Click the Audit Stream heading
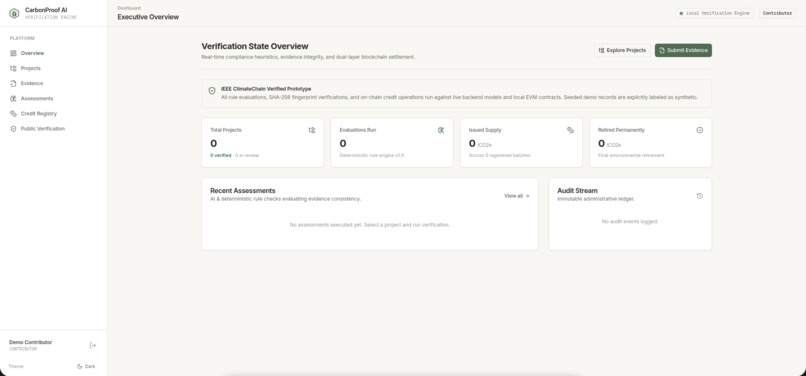806x376 pixels. pos(577,190)
